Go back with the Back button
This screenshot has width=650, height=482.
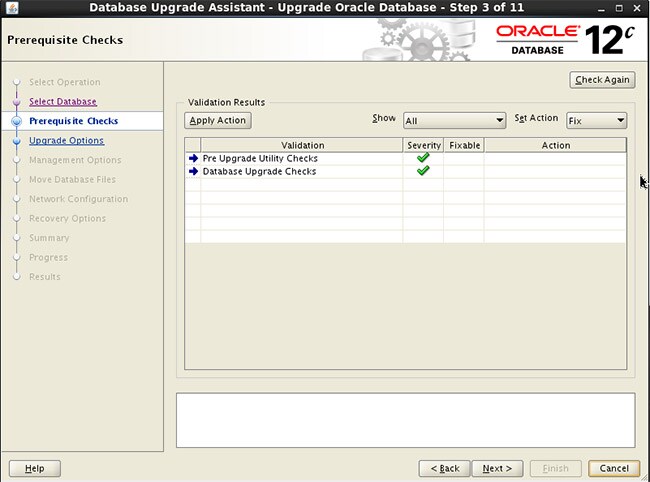tap(445, 469)
